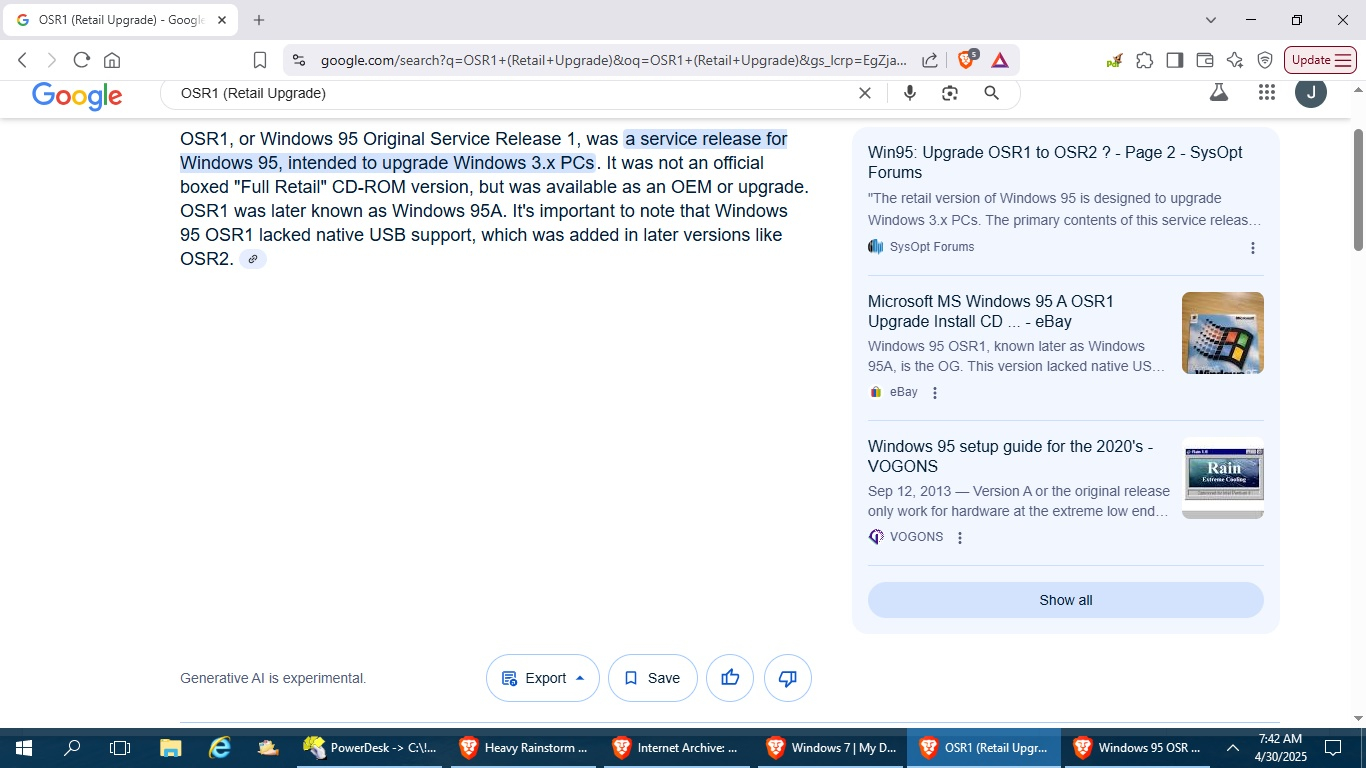Submit search with magnifier icon
Viewport: 1366px width, 768px height.
tap(991, 93)
